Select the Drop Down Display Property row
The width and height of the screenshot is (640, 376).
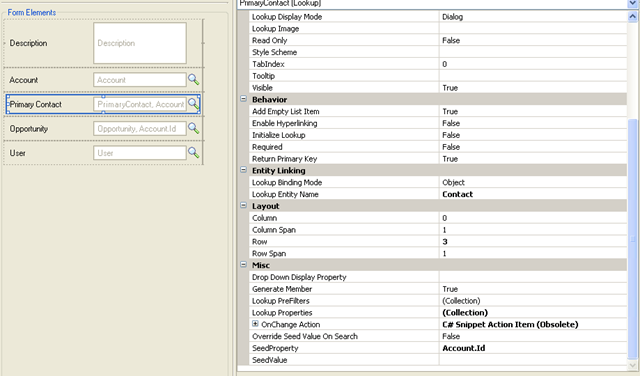coord(438,277)
